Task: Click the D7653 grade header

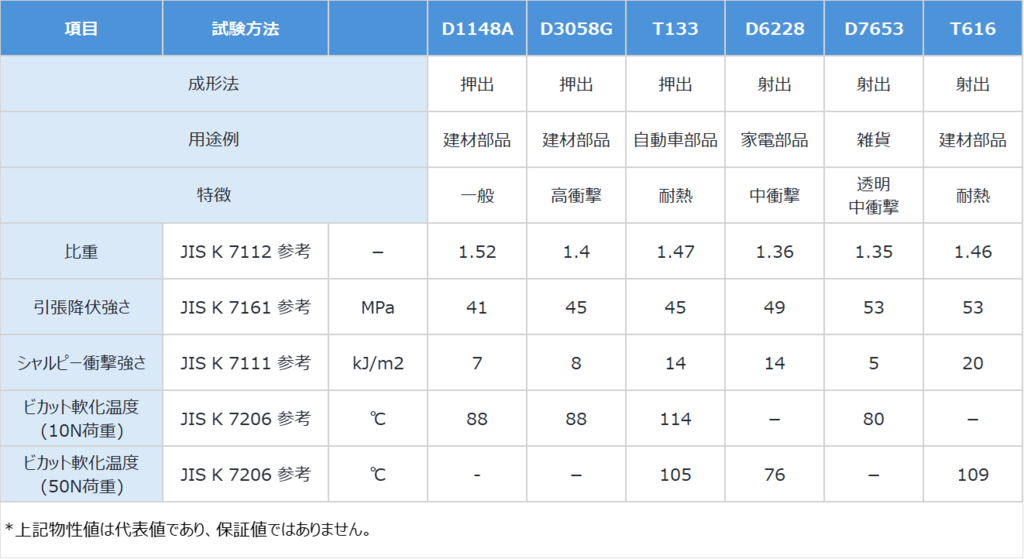Action: tap(873, 28)
